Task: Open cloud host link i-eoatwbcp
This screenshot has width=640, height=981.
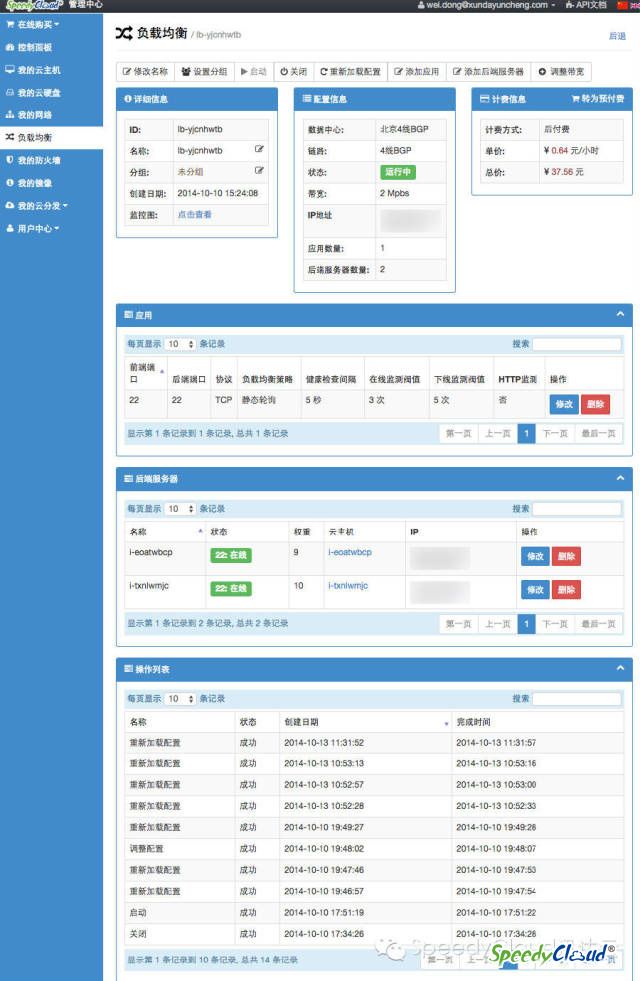Action: tap(350, 552)
